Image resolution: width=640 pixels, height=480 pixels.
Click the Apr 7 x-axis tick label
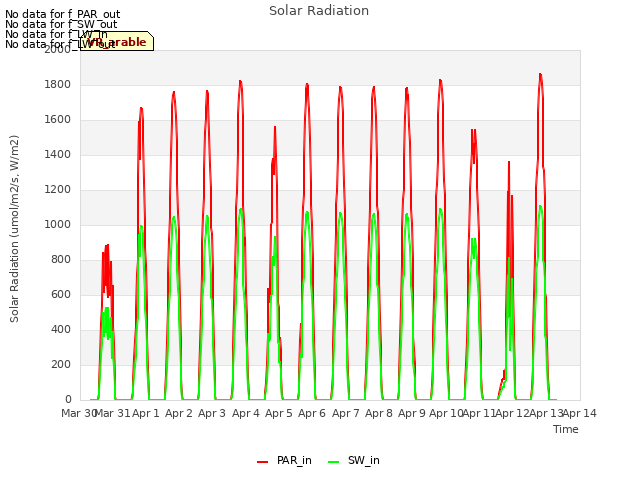point(346,413)
